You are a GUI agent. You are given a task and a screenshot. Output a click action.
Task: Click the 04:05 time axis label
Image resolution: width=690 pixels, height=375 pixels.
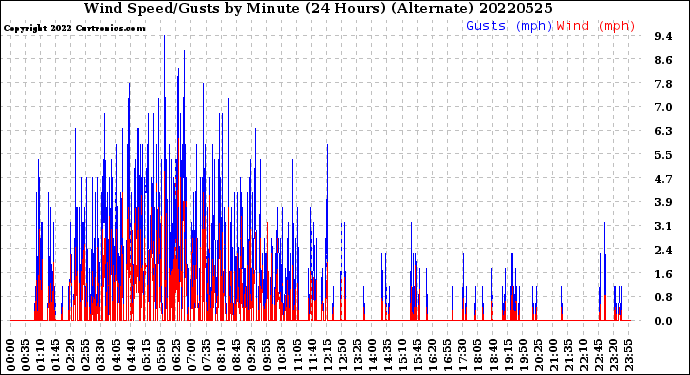(x=116, y=355)
